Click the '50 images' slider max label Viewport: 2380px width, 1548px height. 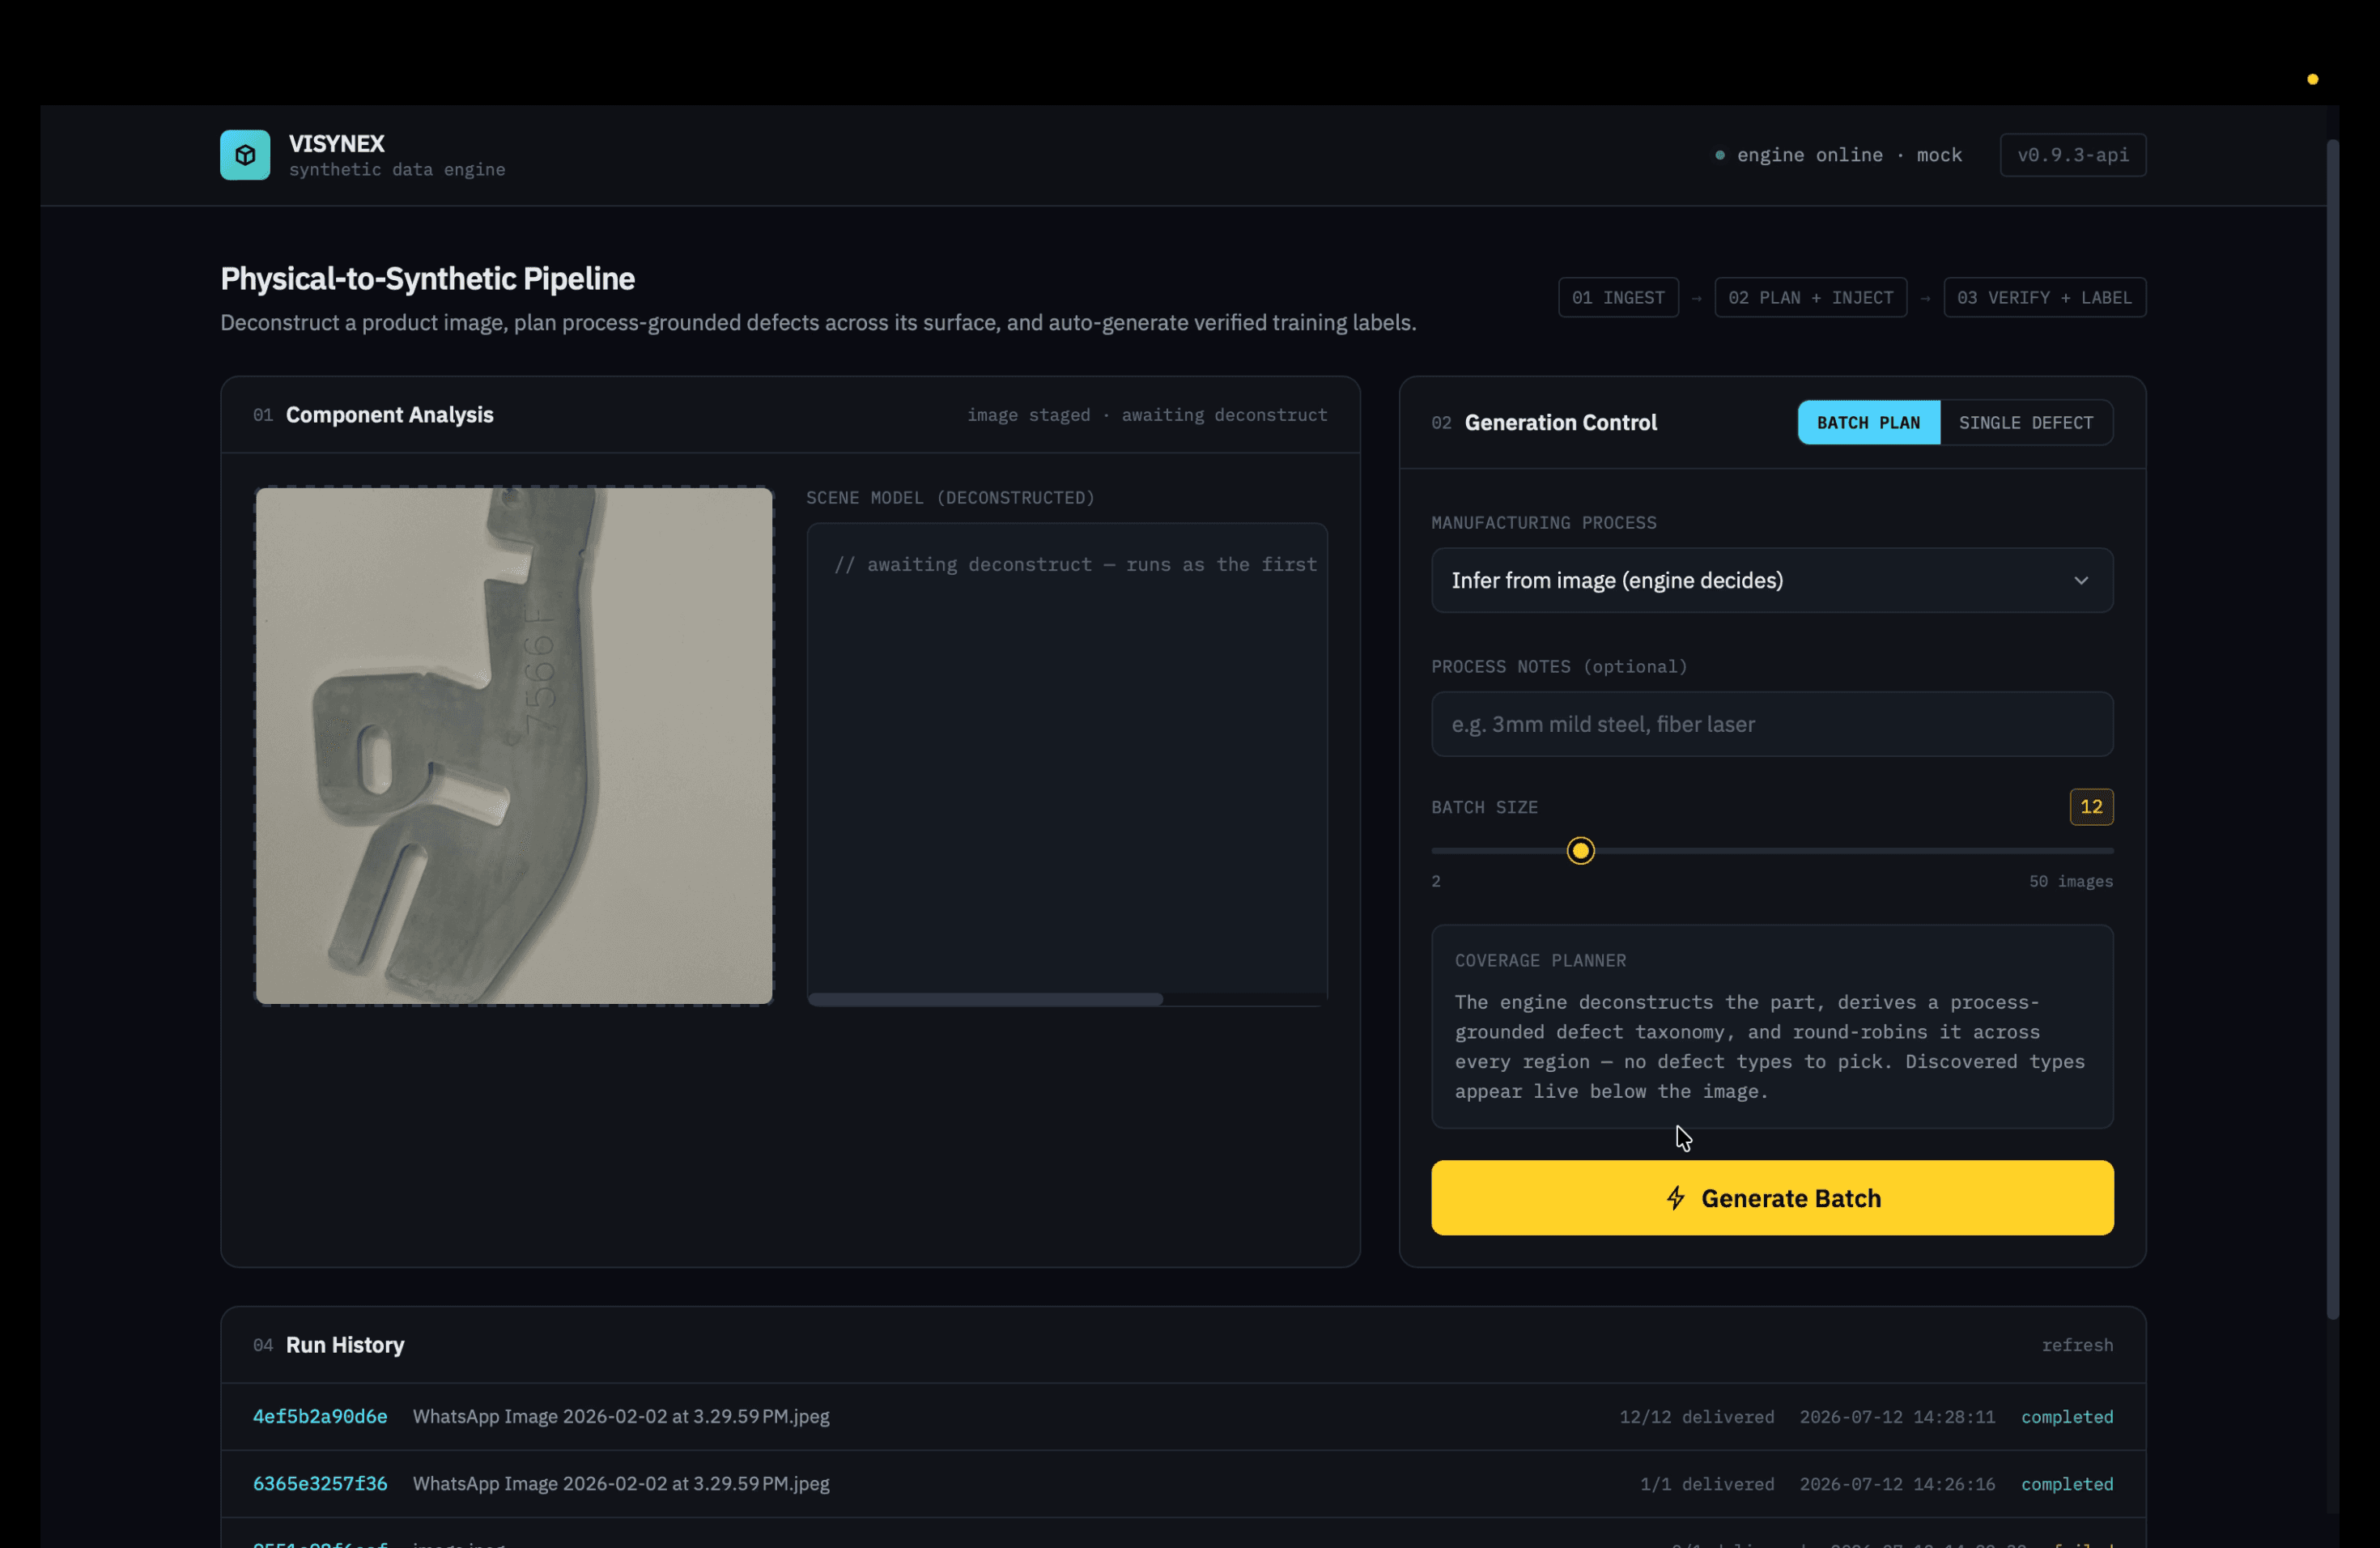[2071, 882]
